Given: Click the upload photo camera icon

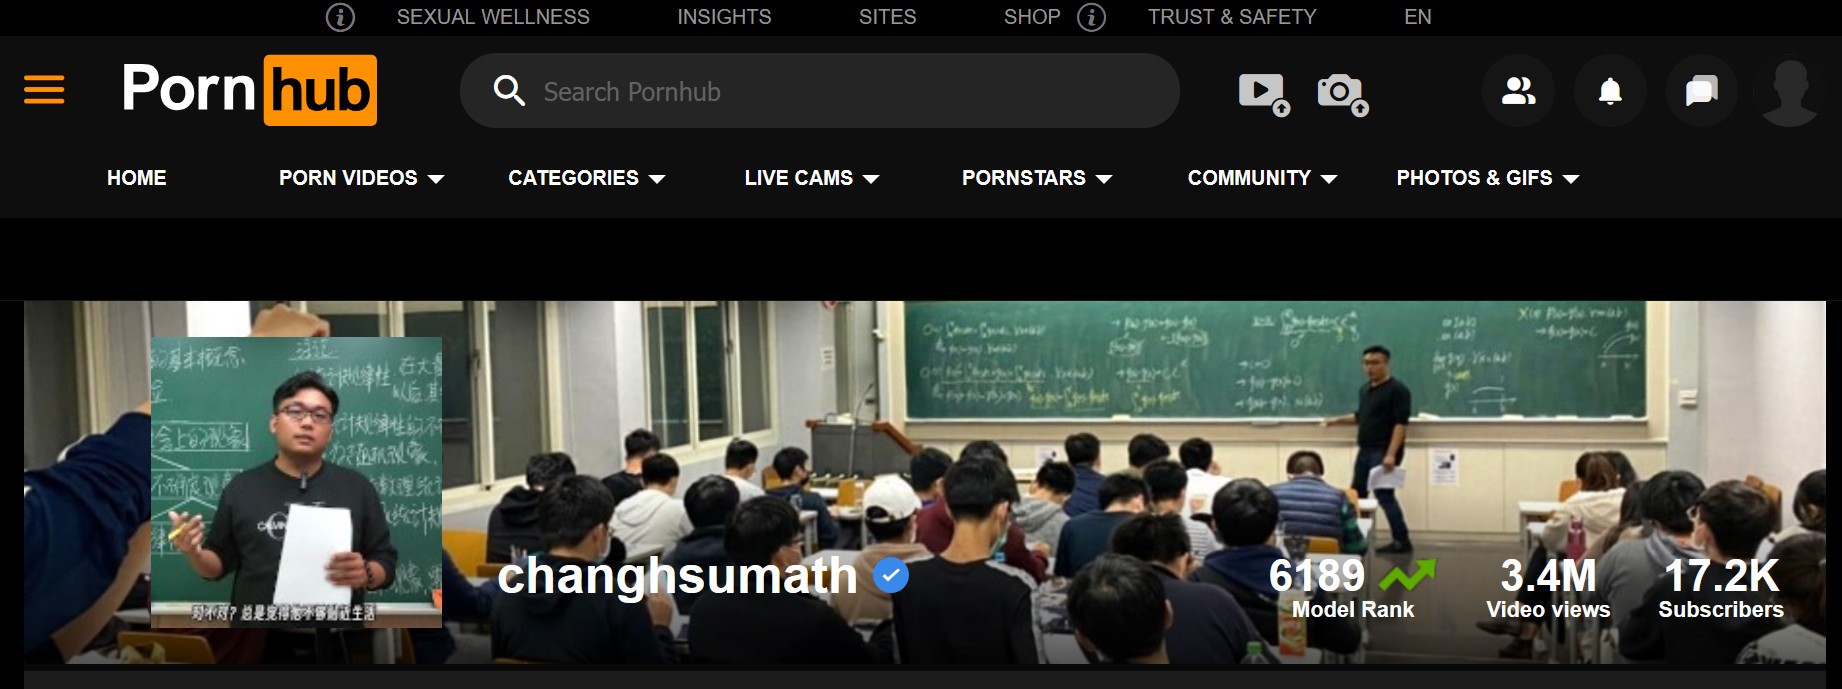Looking at the screenshot, I should [x=1342, y=93].
